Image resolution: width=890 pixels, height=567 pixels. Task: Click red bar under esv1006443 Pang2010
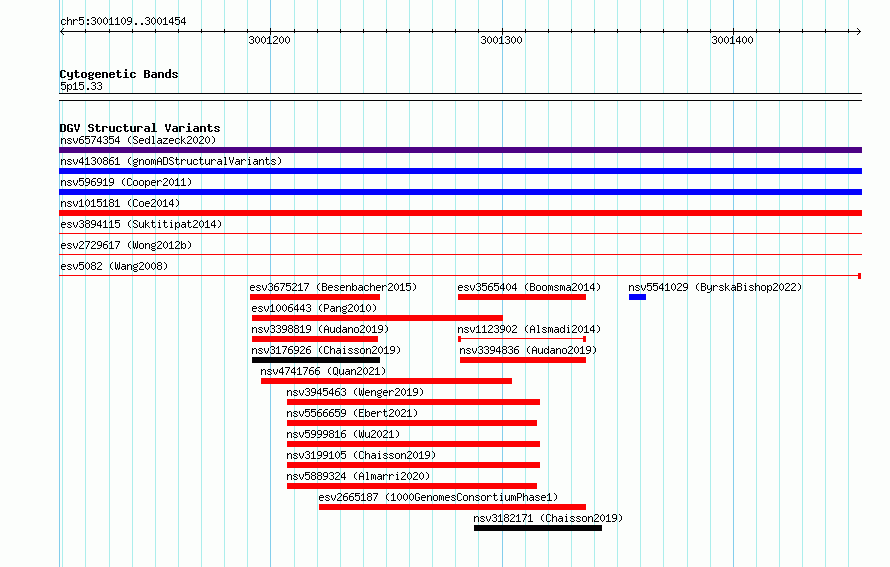377,318
